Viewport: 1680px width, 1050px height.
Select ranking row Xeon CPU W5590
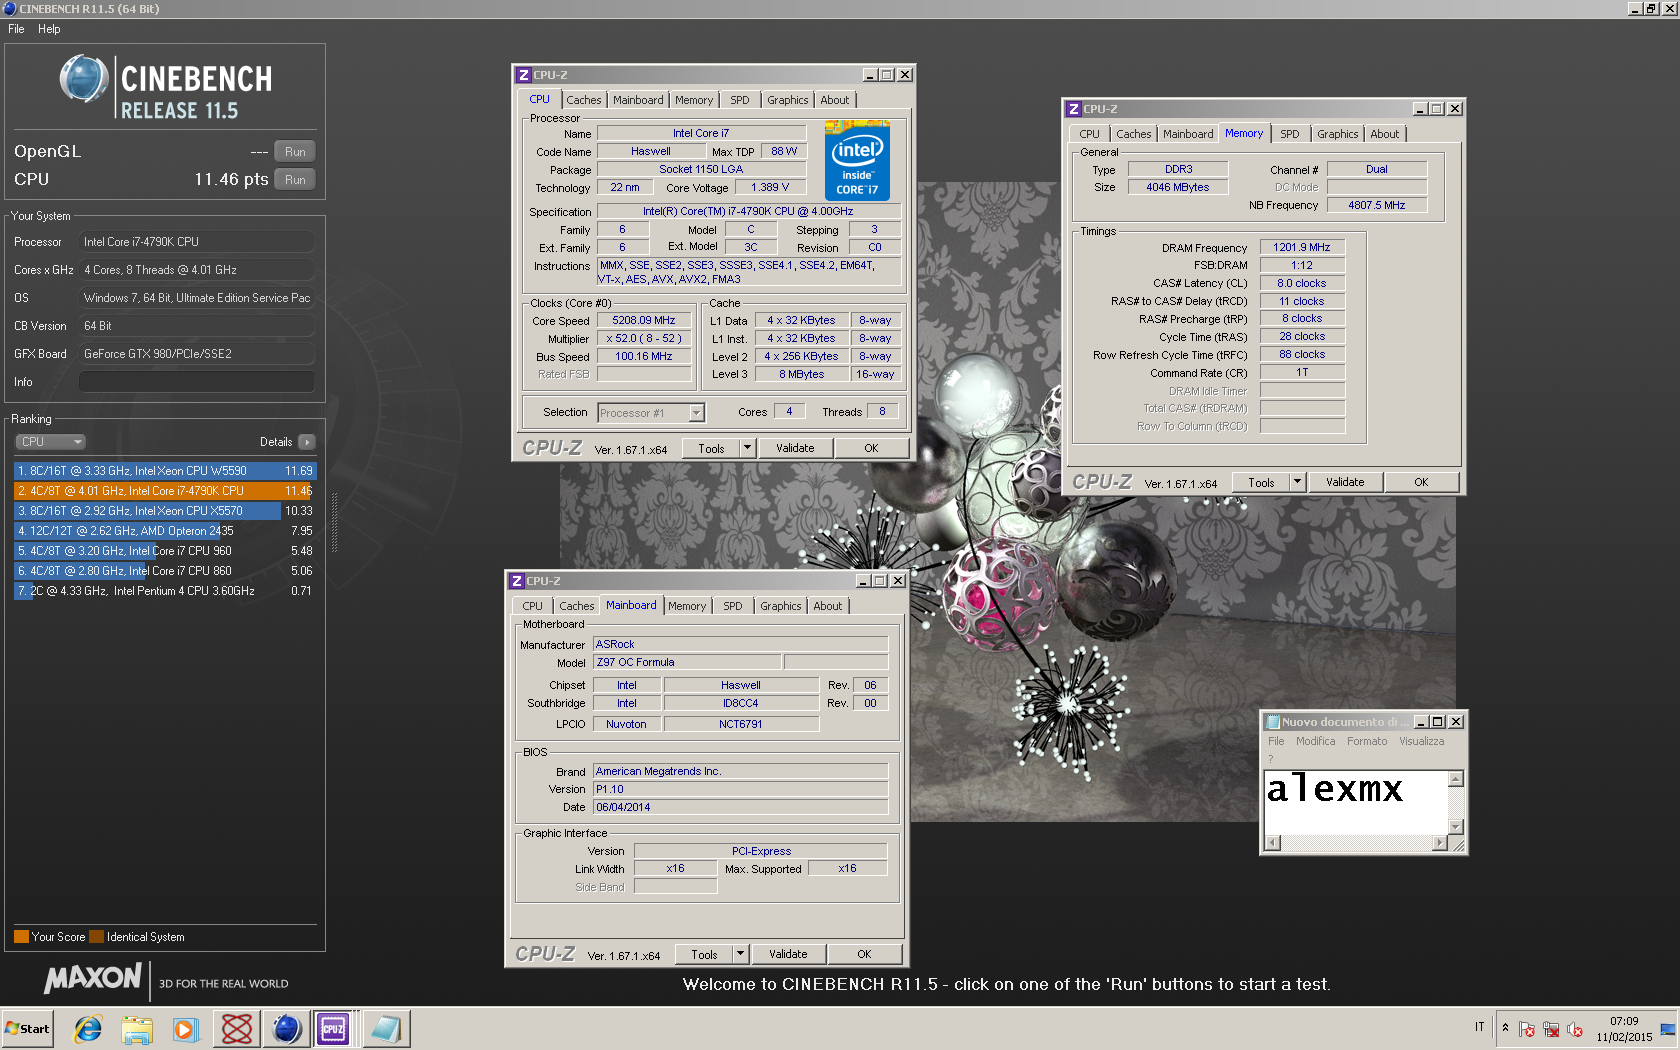click(x=165, y=471)
